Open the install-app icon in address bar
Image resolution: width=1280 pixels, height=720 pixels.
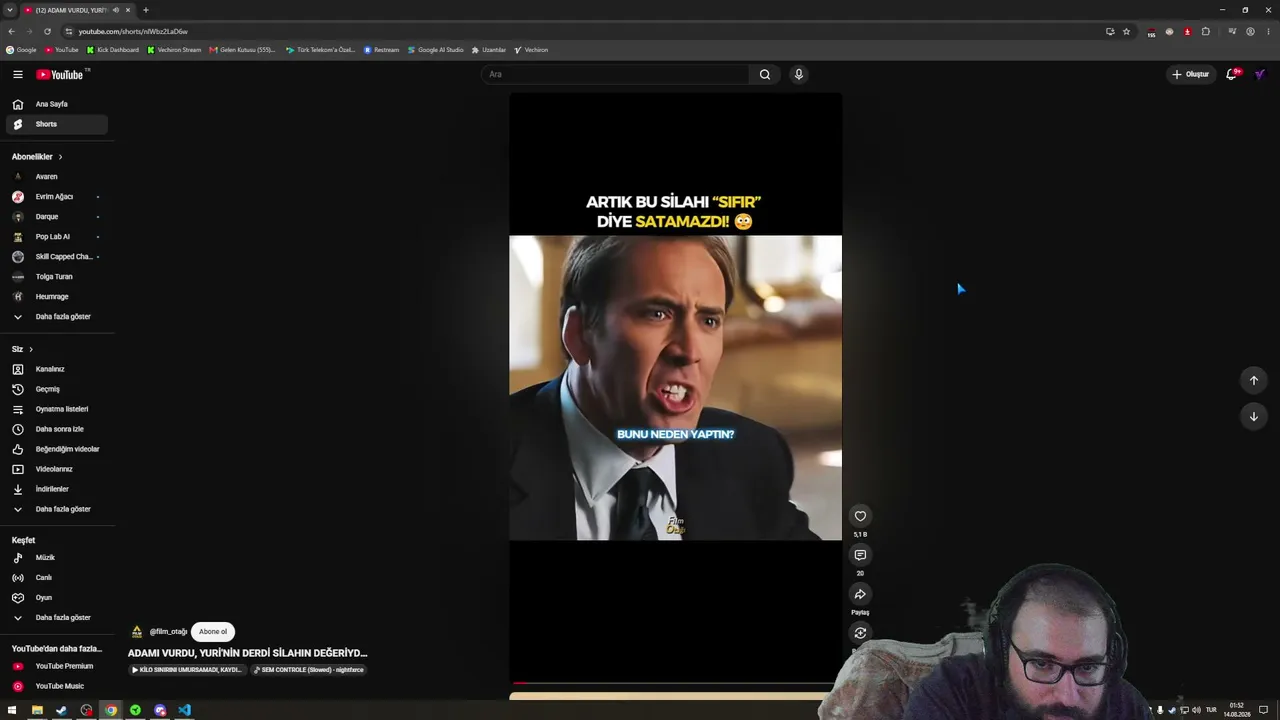pyautogui.click(x=1110, y=31)
